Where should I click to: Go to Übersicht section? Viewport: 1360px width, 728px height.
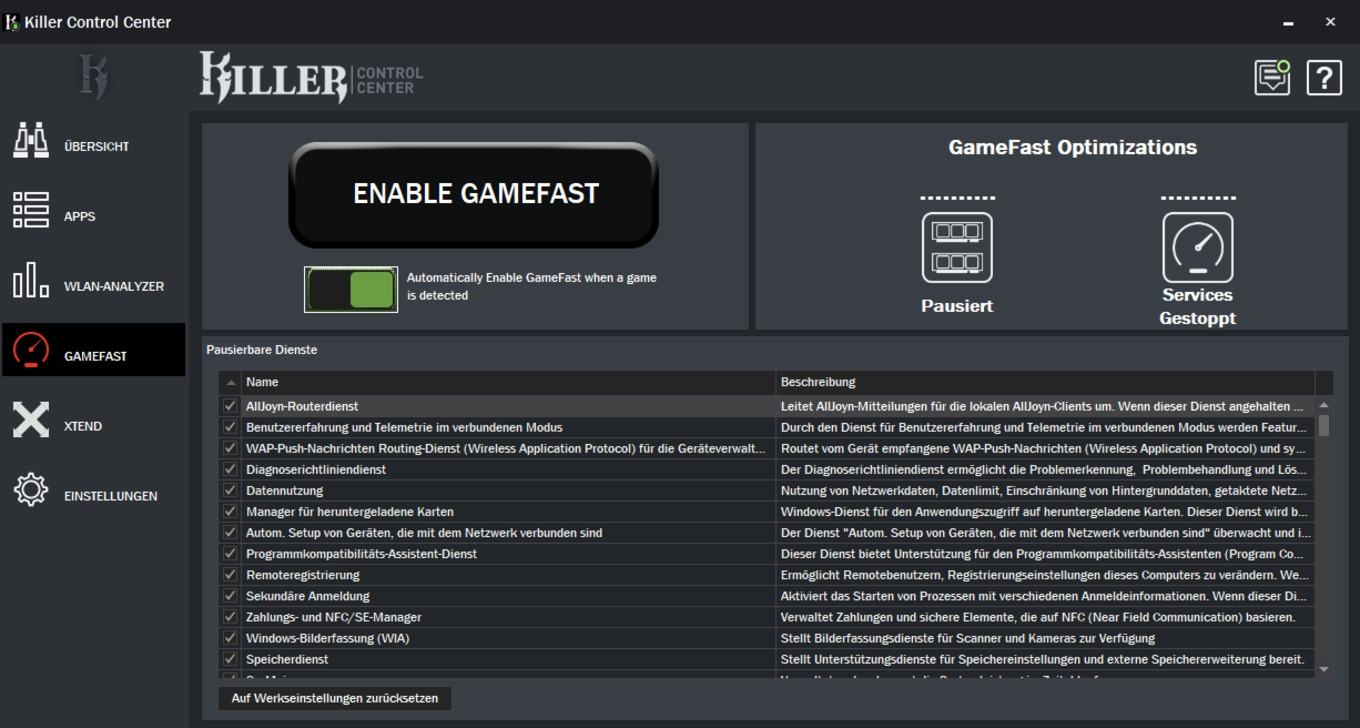click(x=96, y=146)
